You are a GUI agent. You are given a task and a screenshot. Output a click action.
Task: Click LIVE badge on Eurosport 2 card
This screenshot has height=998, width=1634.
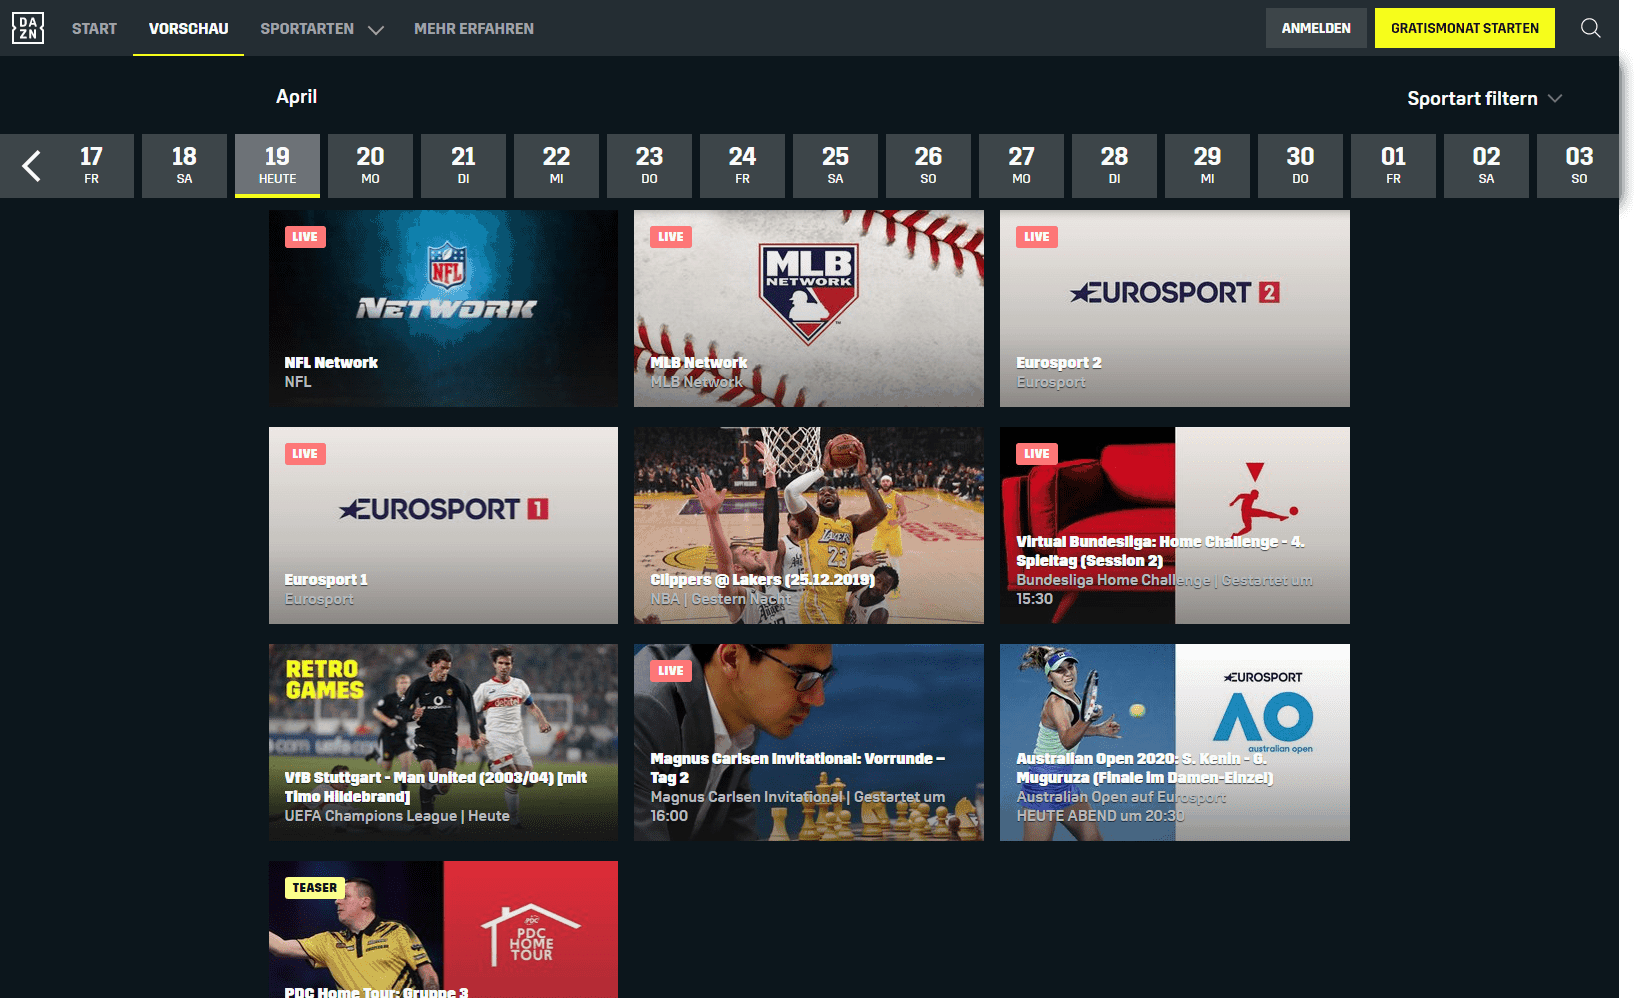1037,237
